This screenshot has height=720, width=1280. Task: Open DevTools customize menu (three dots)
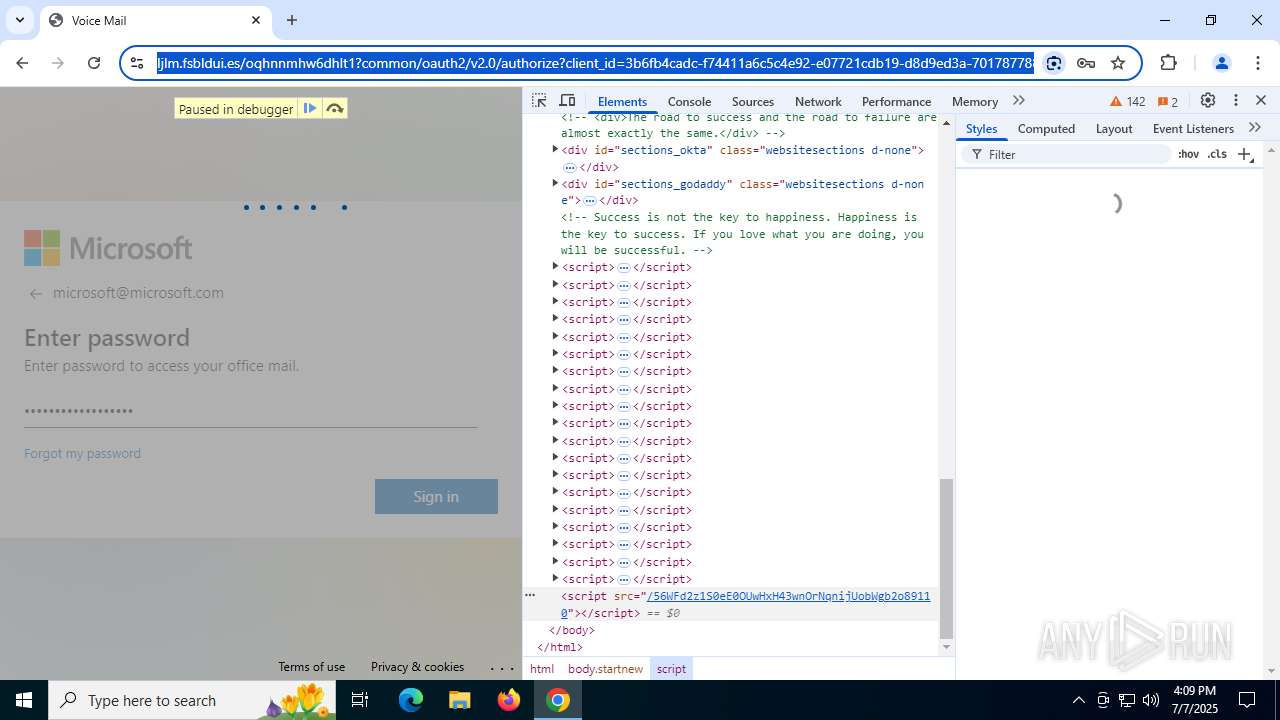[x=1236, y=101]
